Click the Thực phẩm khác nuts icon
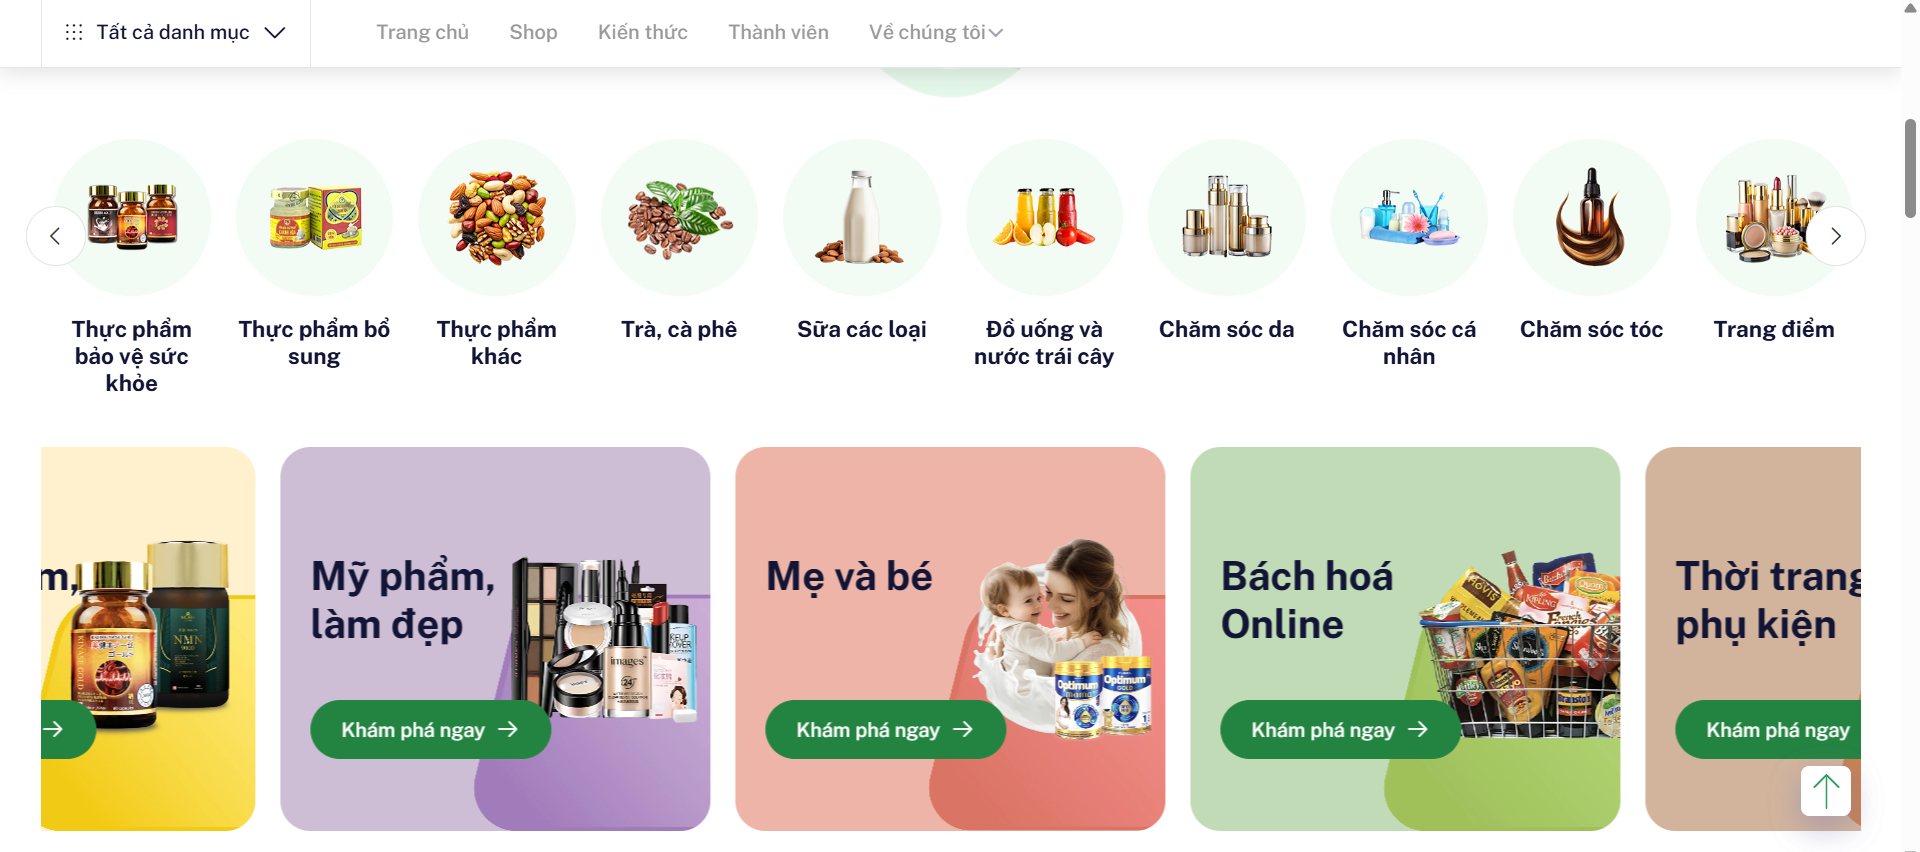 (x=496, y=217)
